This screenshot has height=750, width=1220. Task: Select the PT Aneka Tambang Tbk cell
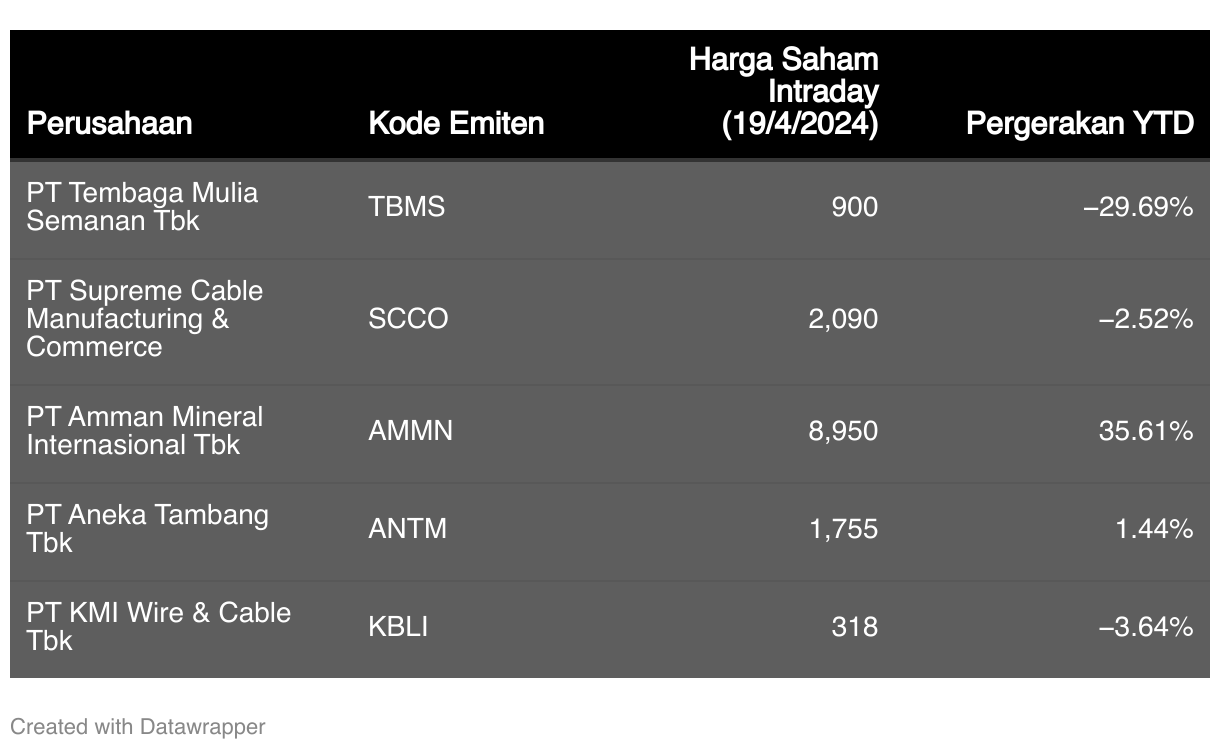(148, 529)
